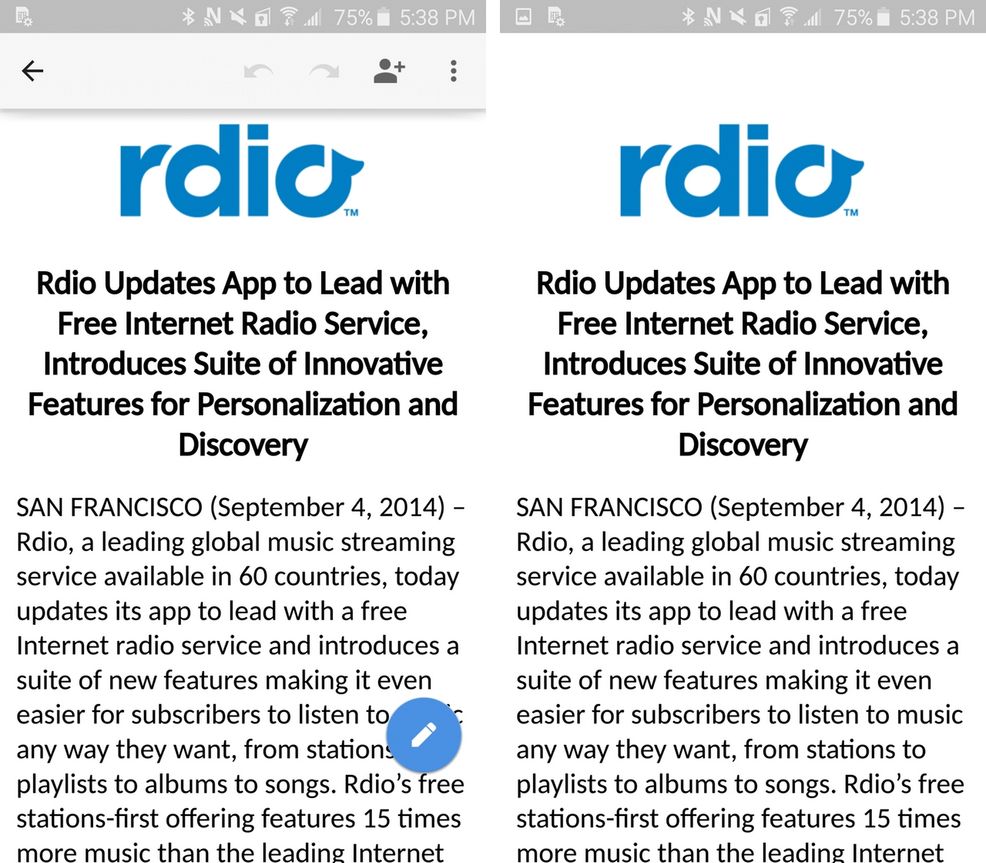The height and width of the screenshot is (863, 986).
Task: Tap 'SAN FRANCISCO (September 4, 2014)' in left document
Action: 231,507
